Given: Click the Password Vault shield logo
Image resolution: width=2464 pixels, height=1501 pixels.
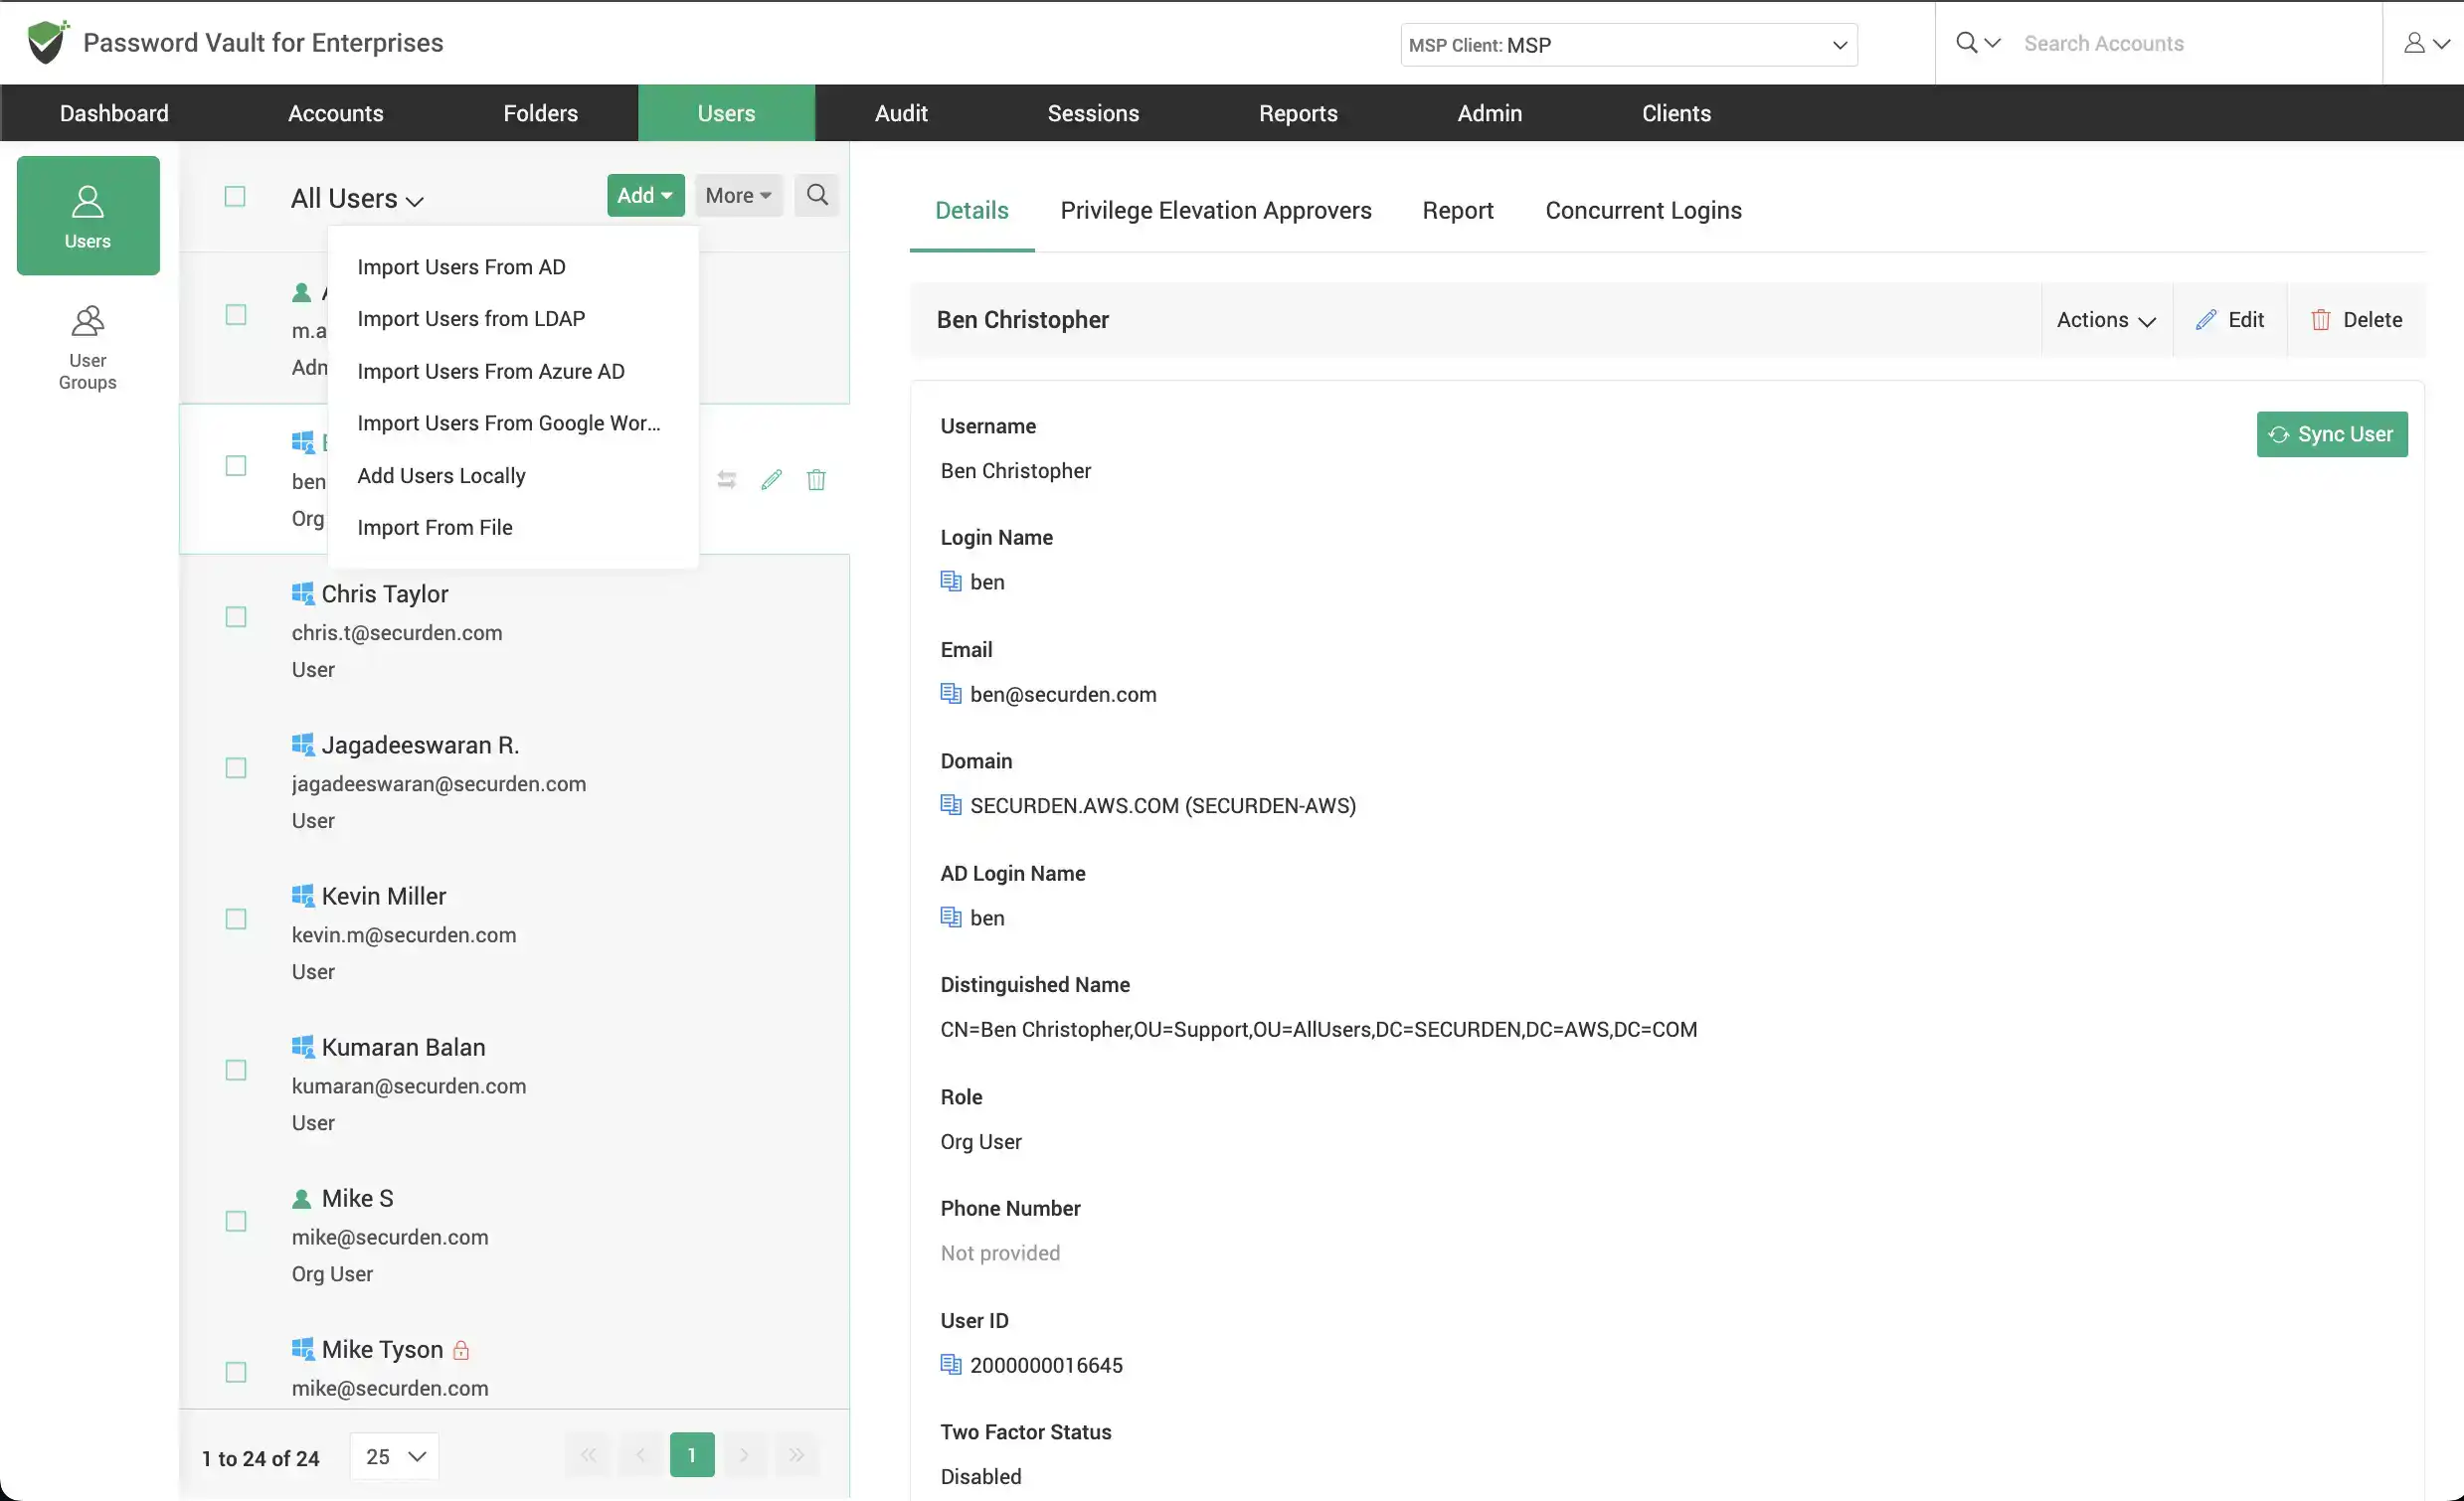Looking at the screenshot, I should tap(47, 42).
